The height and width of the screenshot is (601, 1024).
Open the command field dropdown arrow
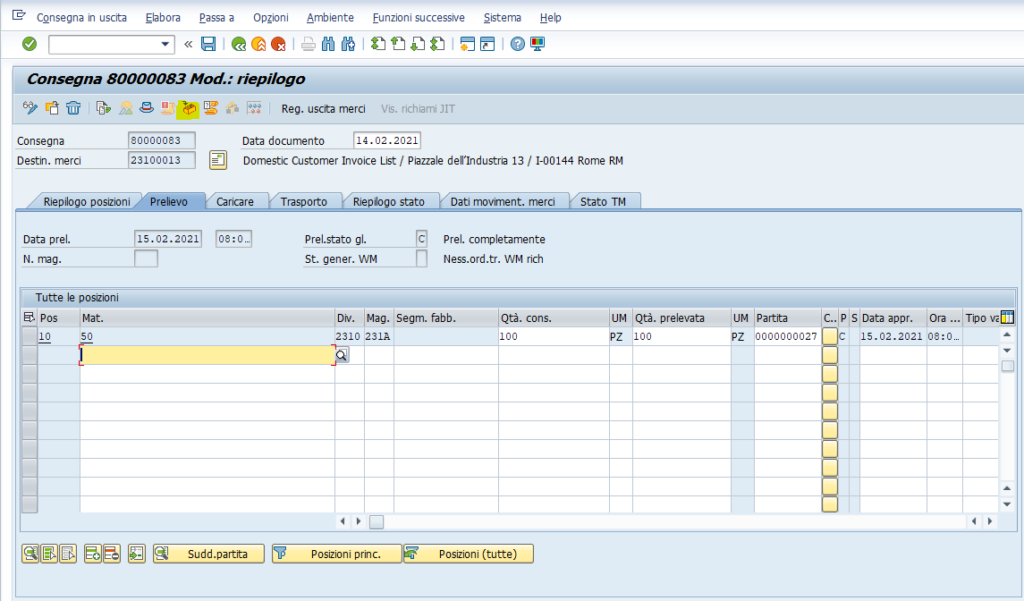(165, 44)
